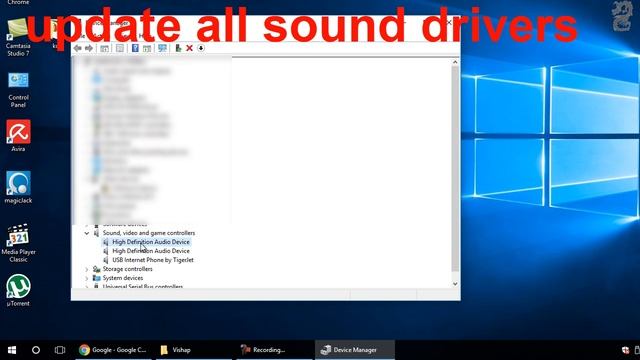Expand the System devices node
Image resolution: width=640 pixels, height=360 pixels.
tap(87, 278)
